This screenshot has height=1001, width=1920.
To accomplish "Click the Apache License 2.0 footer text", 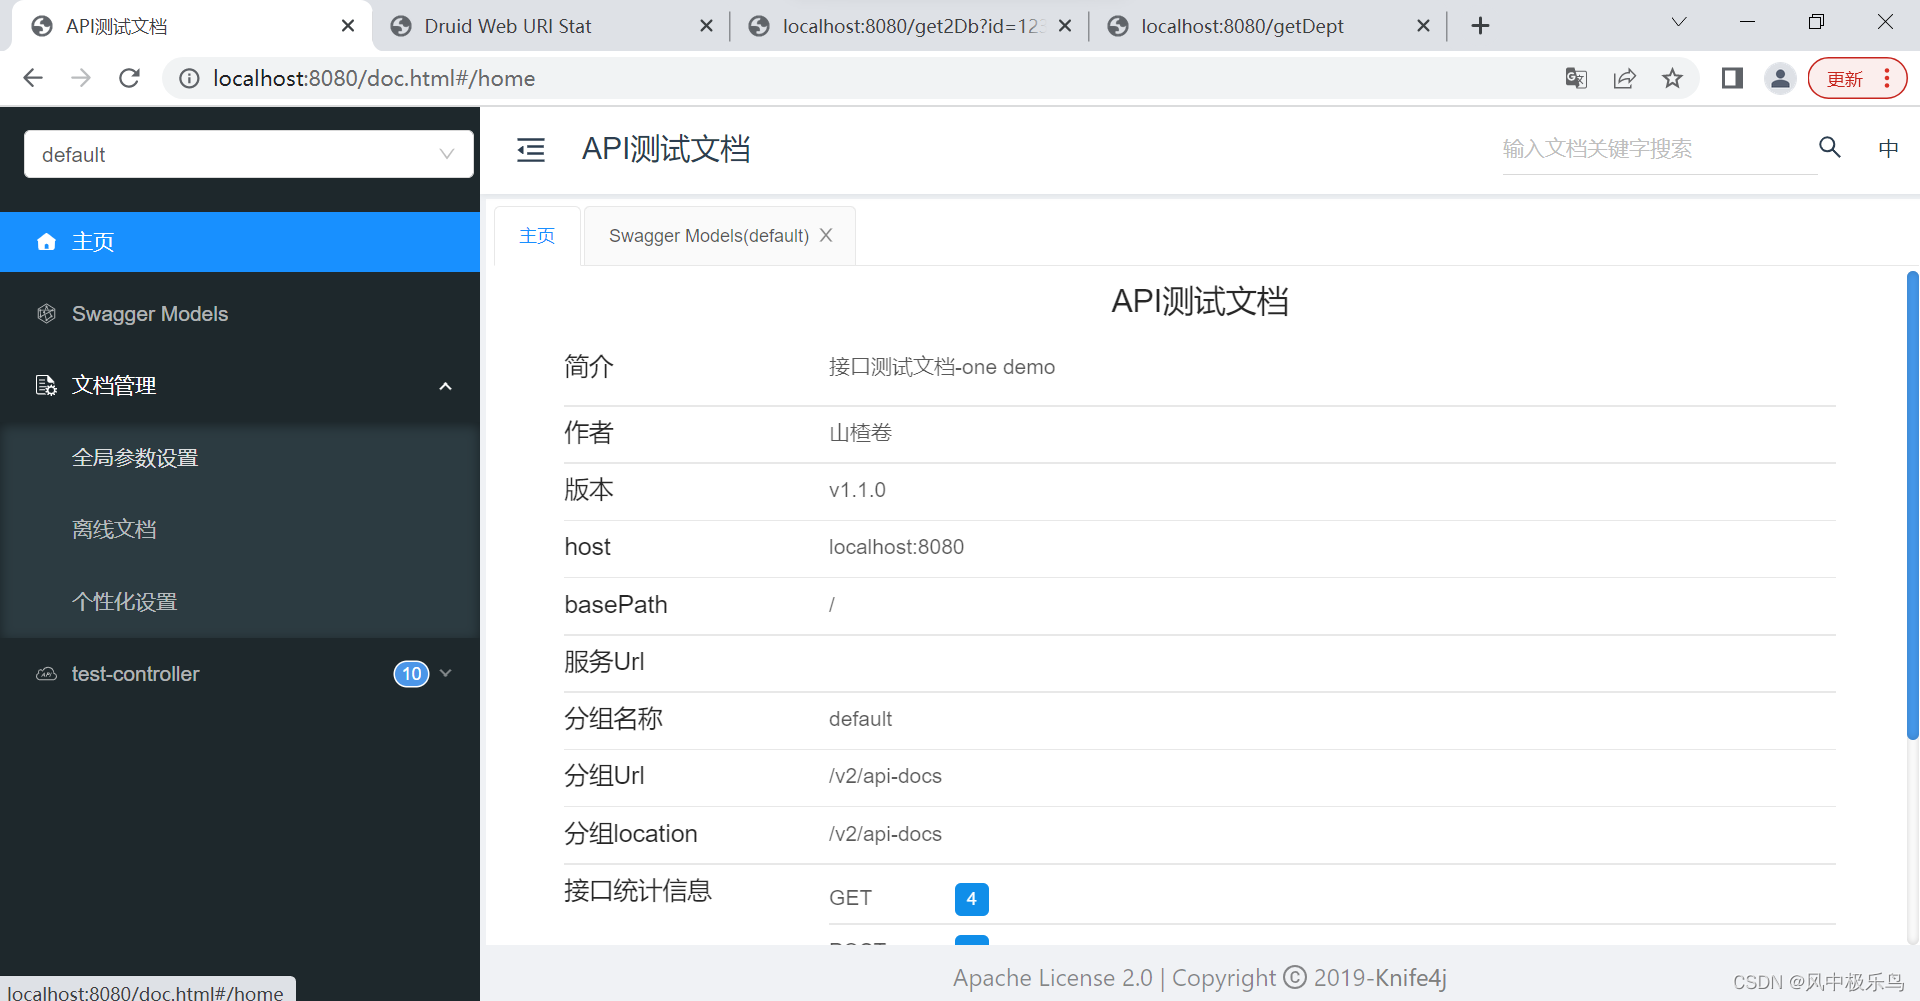I will click(1053, 978).
